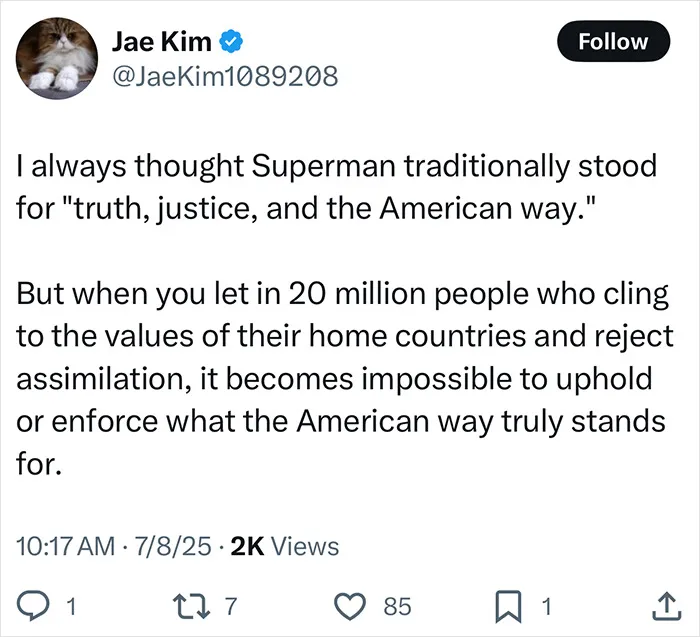Open the @JaeKim1089208 handle link
Viewport: 700px width, 637px height.
225,76
